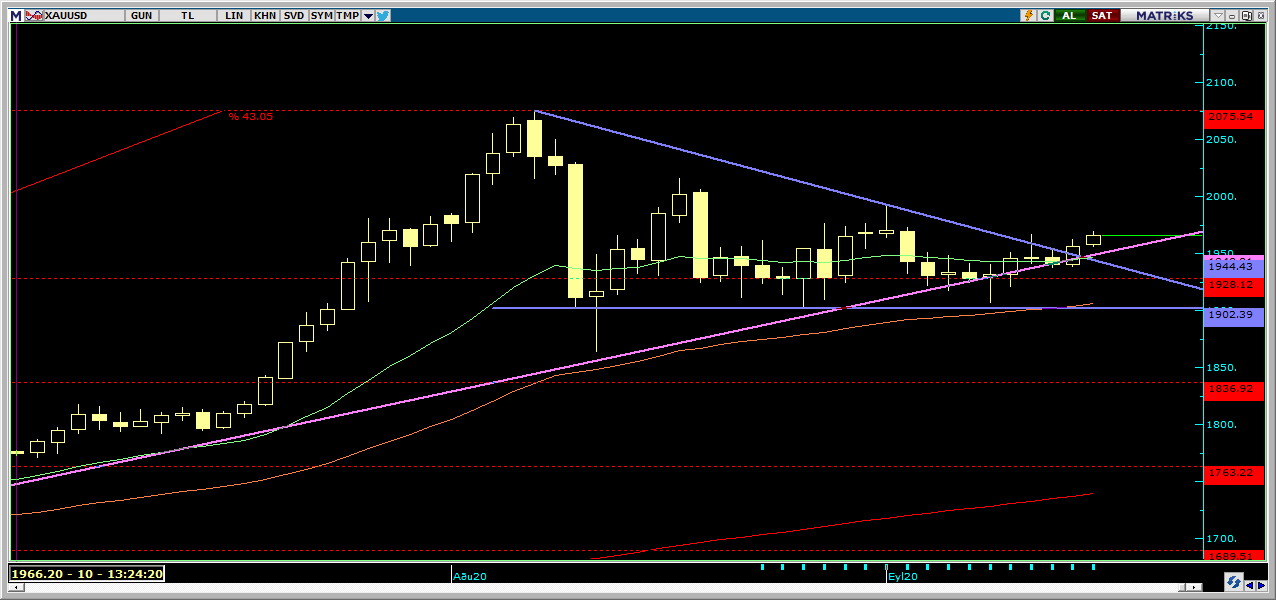This screenshot has height=600, width=1276.
Task: Switch currency with the TL button
Action: pyautogui.click(x=190, y=16)
